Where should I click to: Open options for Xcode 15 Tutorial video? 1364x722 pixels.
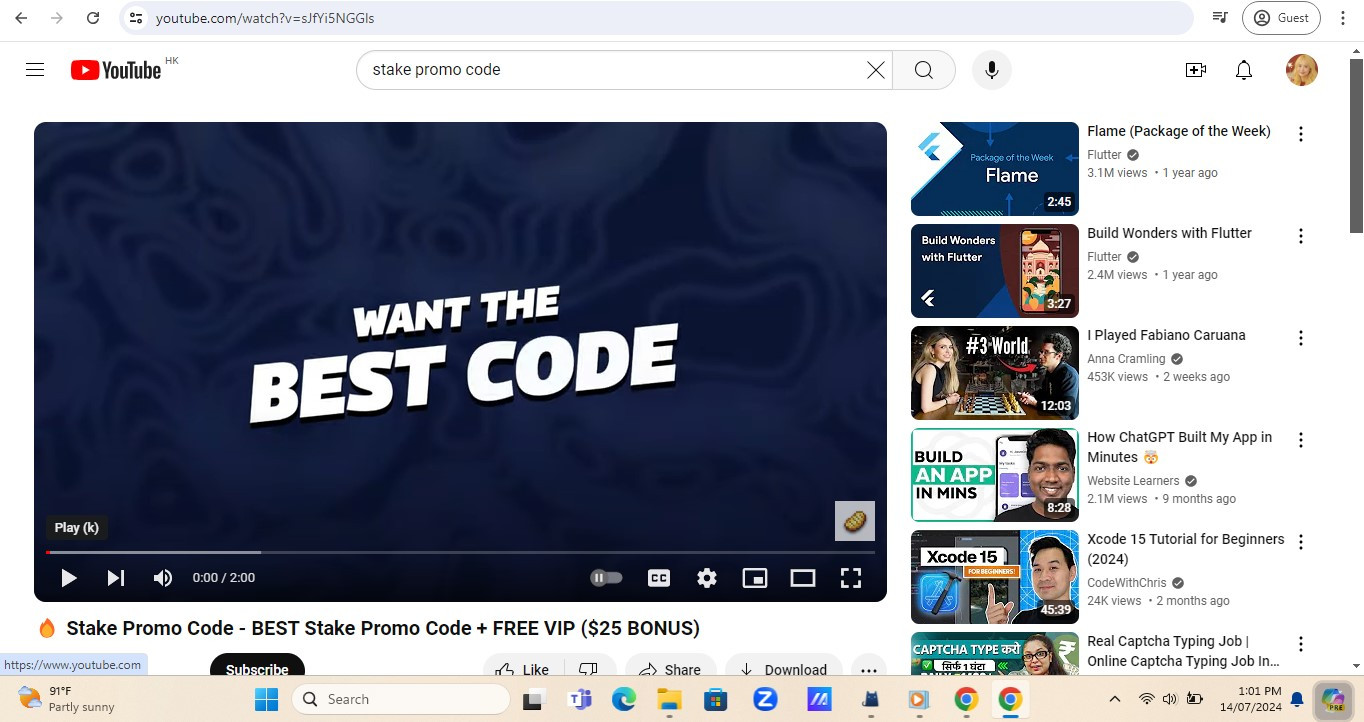coord(1301,542)
